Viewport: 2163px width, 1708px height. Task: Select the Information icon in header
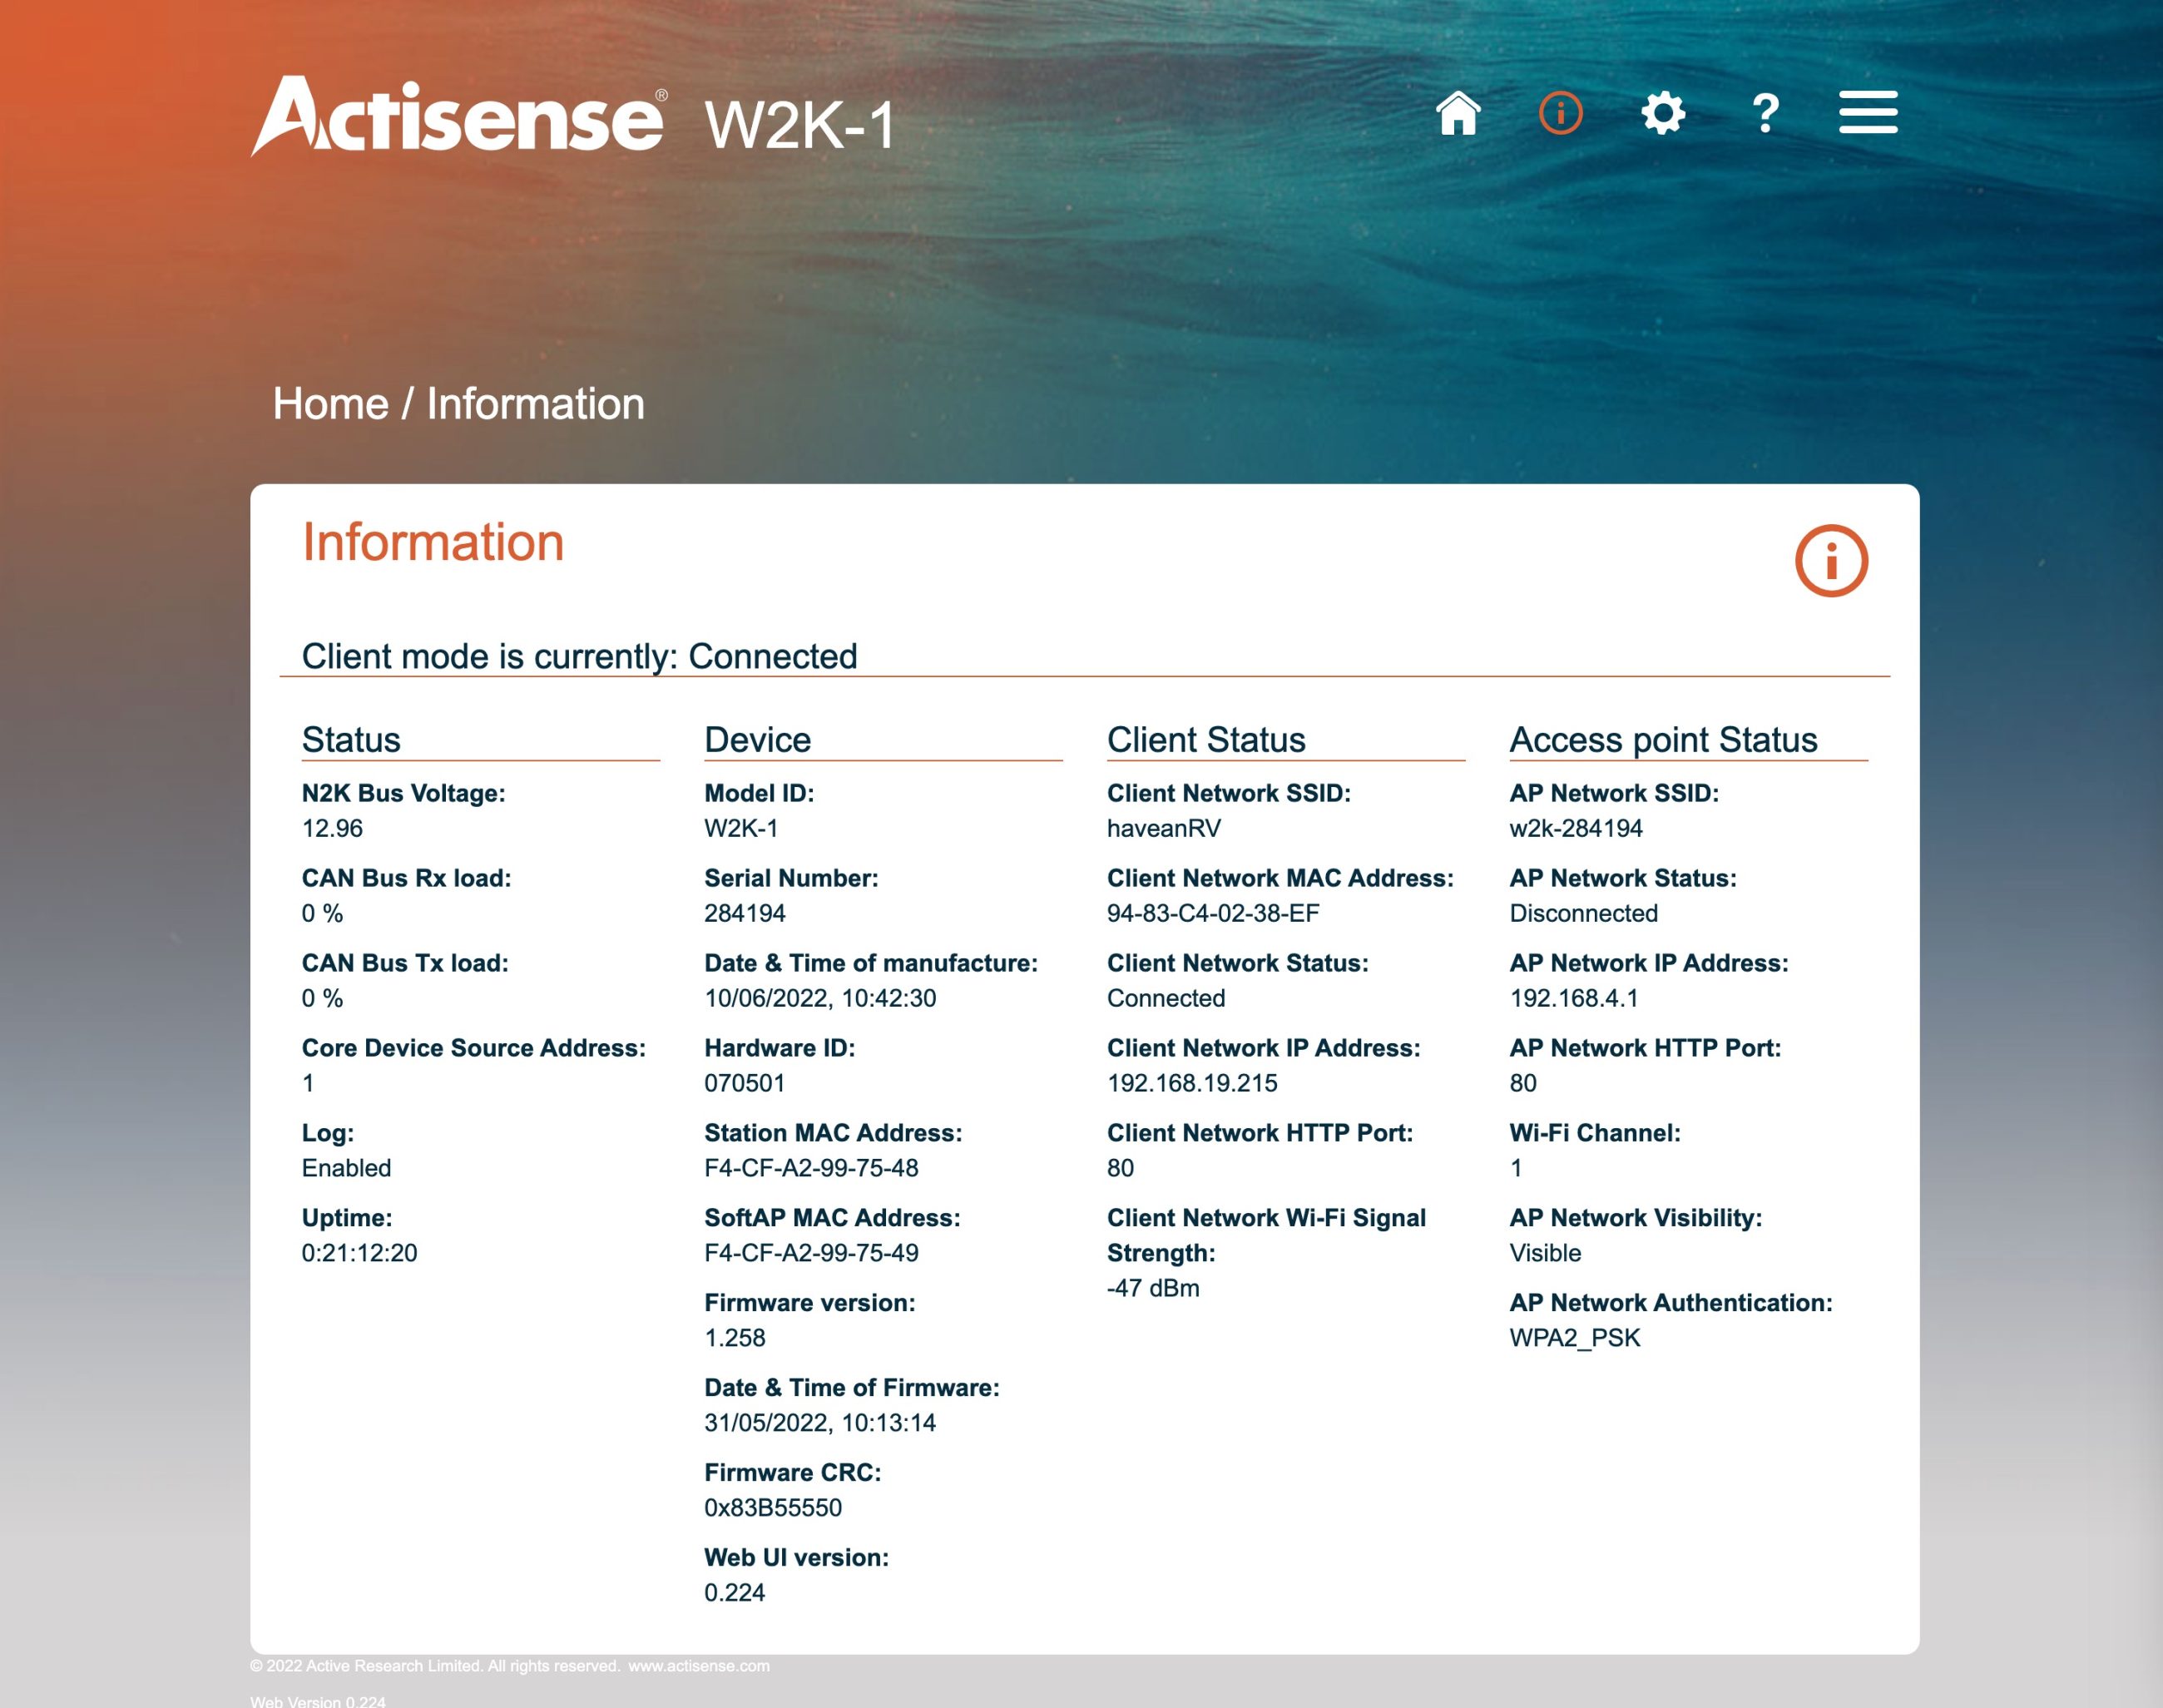1560,112
